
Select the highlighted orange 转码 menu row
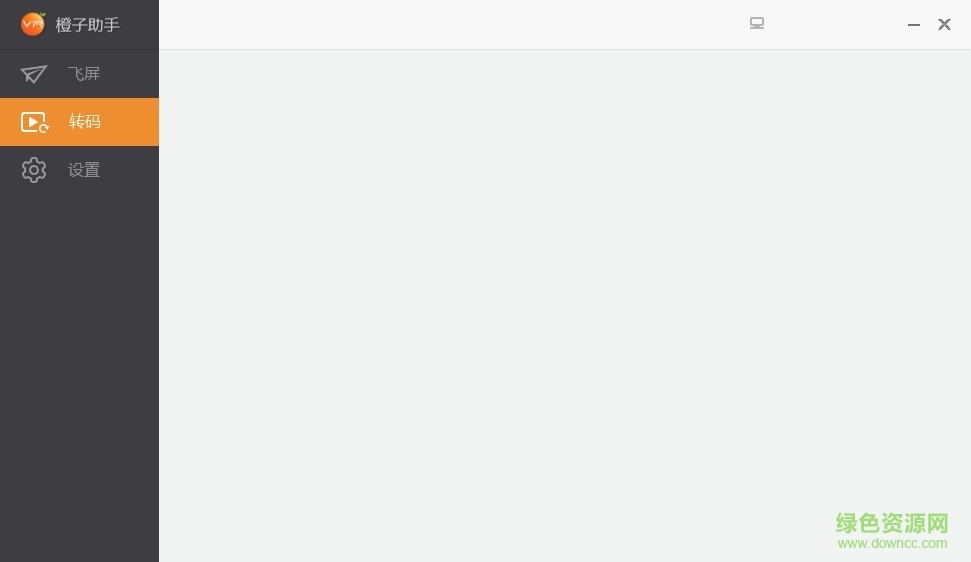point(79,122)
